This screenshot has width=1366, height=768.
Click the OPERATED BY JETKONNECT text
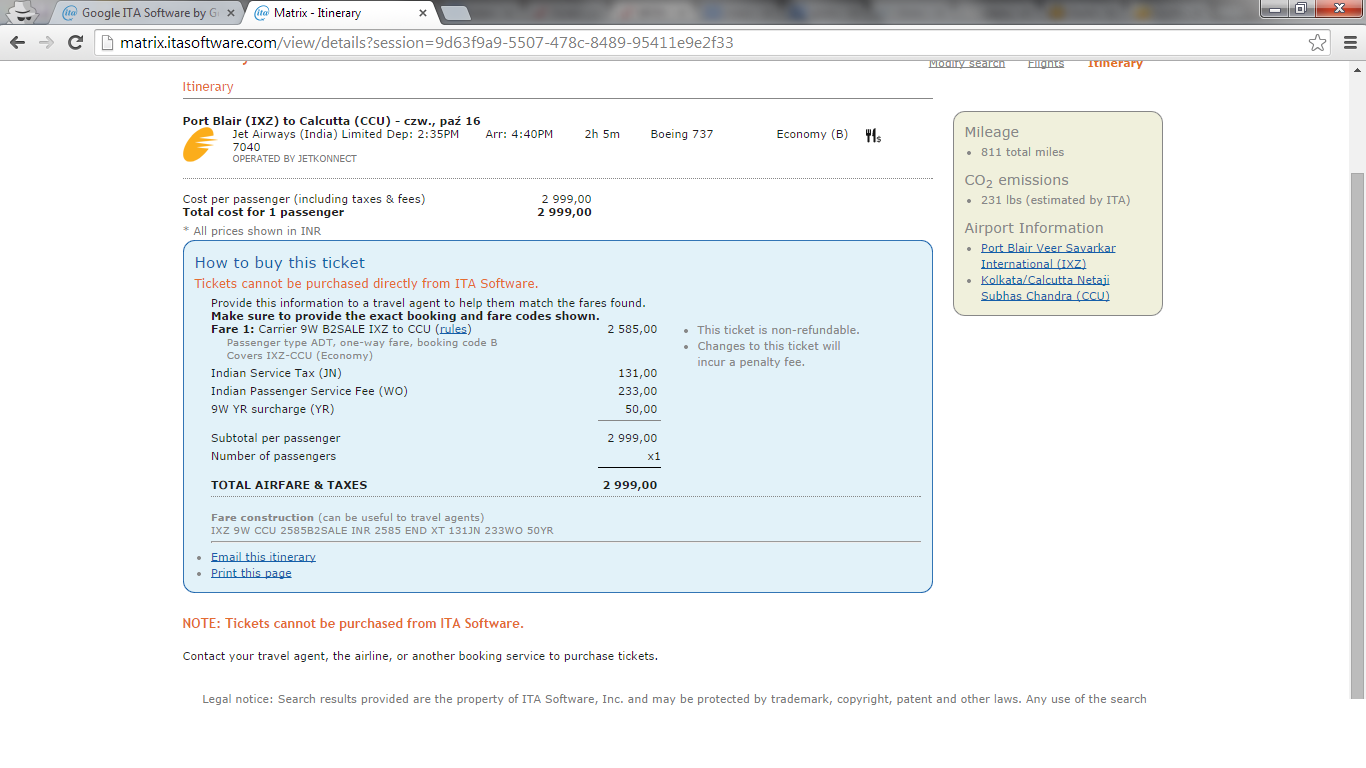click(x=295, y=159)
